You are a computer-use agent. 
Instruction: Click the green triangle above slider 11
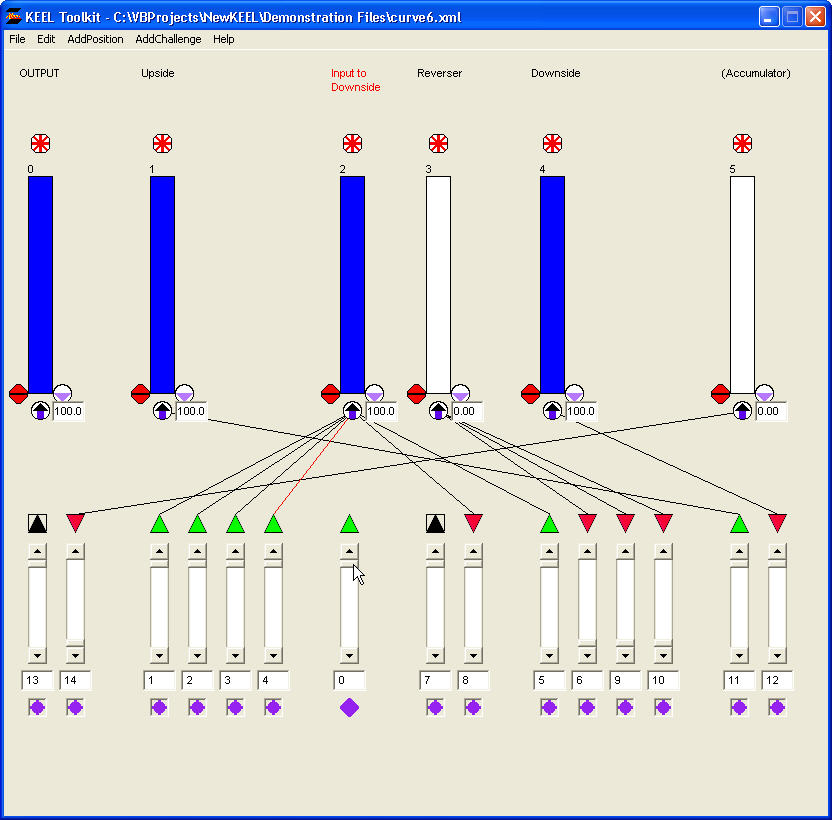click(x=739, y=523)
